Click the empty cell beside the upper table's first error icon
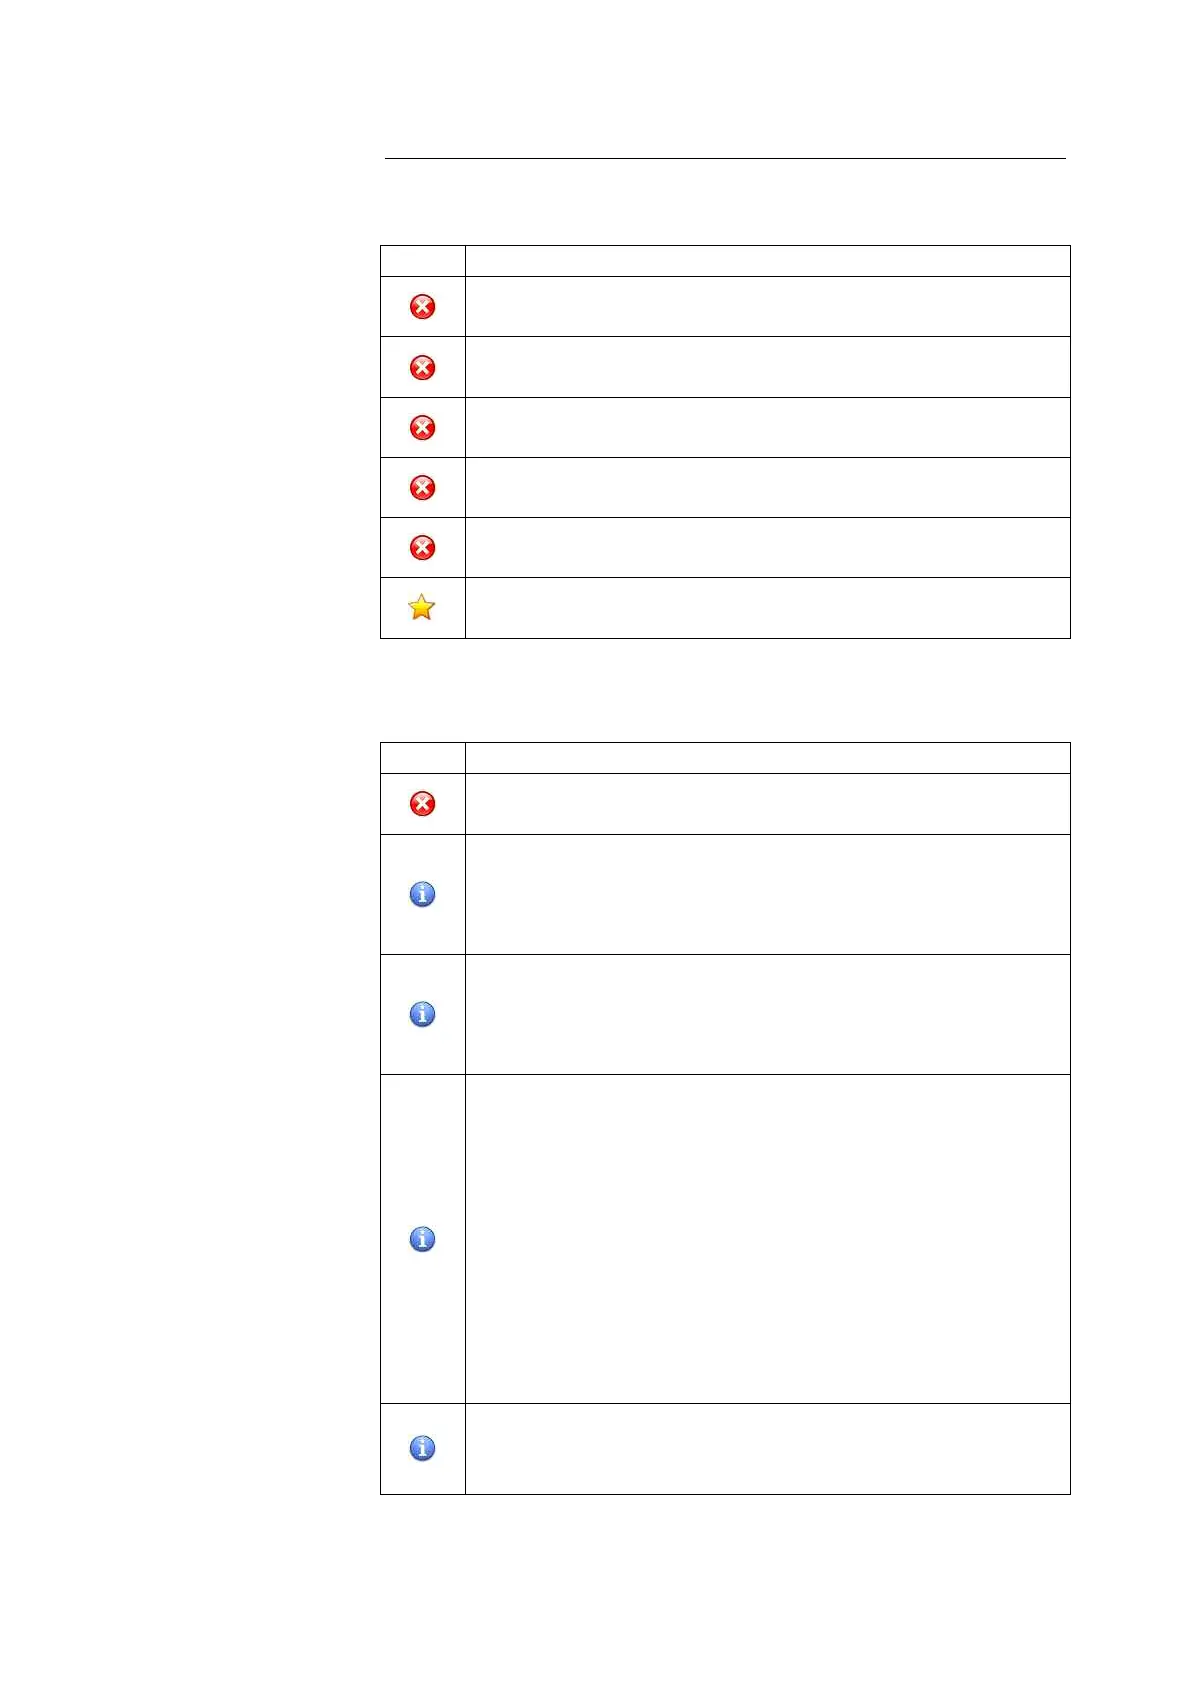1190x1684 pixels. (x=767, y=307)
